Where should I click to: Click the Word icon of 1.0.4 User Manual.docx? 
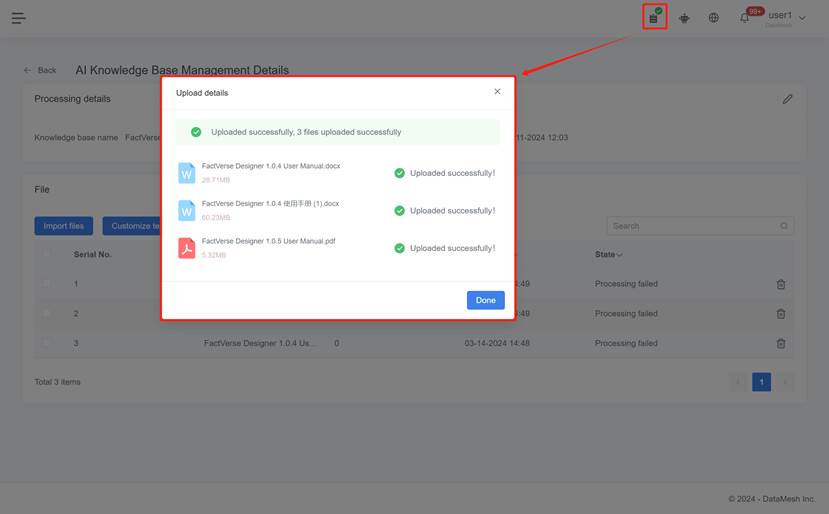coord(187,173)
